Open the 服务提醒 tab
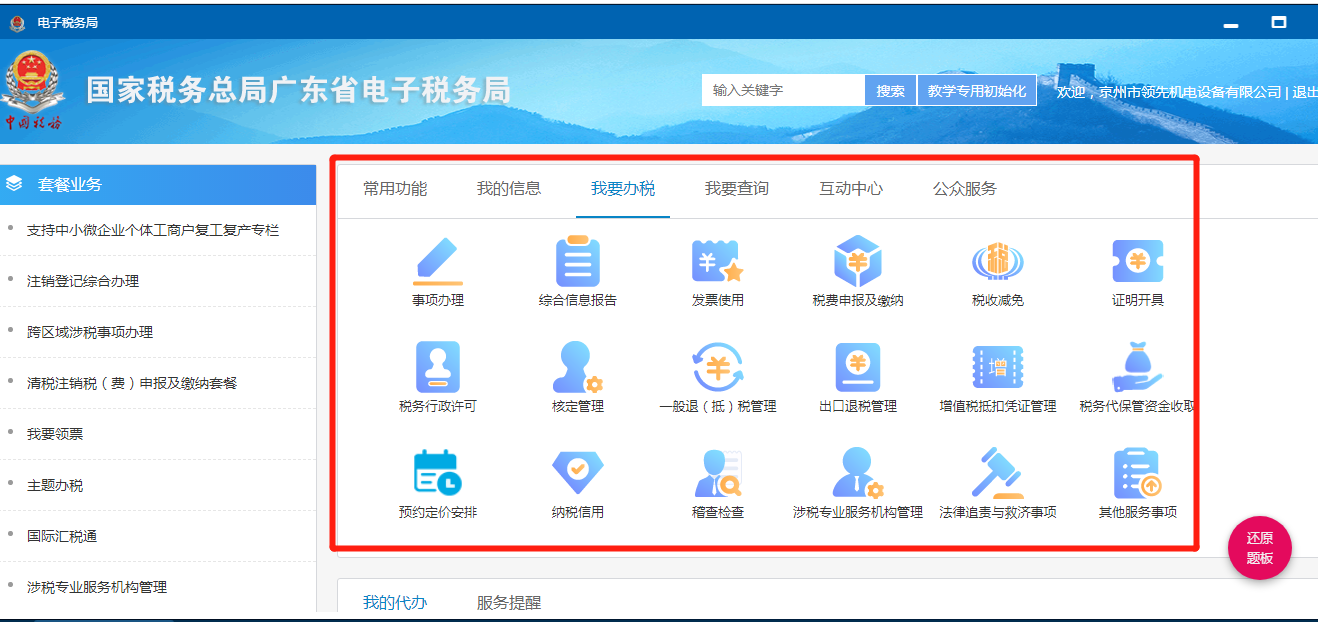This screenshot has width=1318, height=622. [x=509, y=603]
